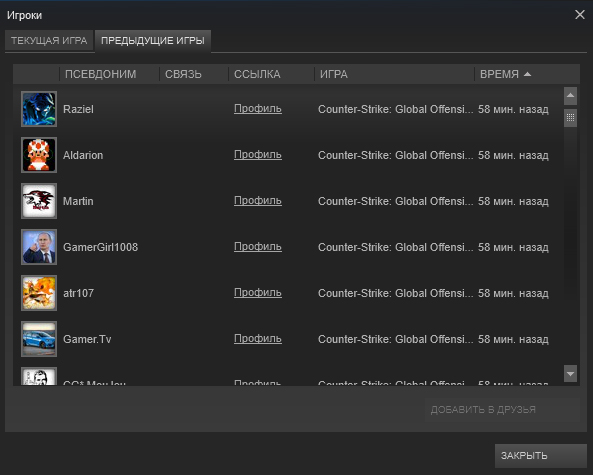Click GamerGirl1008's avatar thumbnail
Screen dimensions: 593x475
(39, 247)
